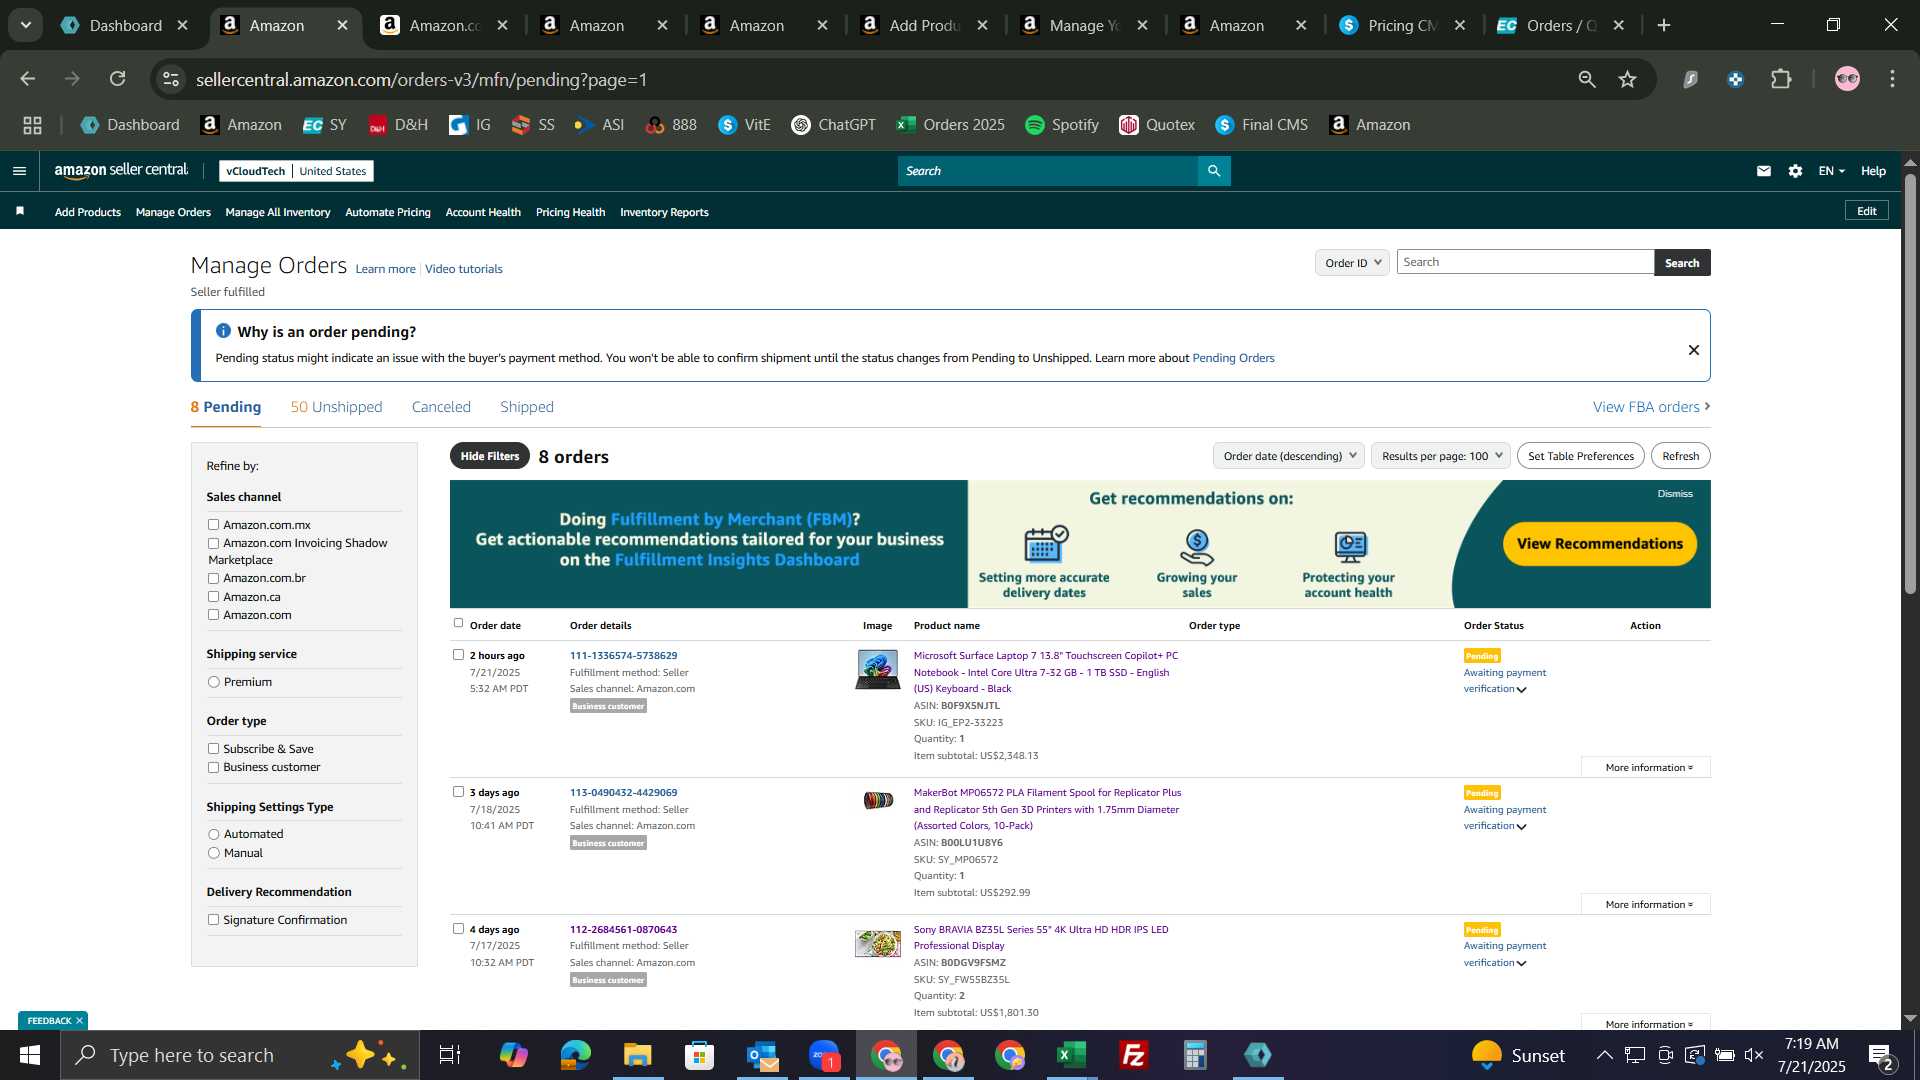Click the Sony BRAVIA product thumbnail
The image size is (1920, 1080).
[877, 943]
